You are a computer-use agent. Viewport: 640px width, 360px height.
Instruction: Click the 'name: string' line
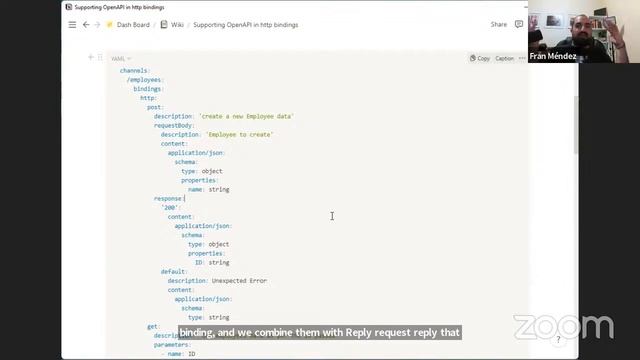click(209, 189)
